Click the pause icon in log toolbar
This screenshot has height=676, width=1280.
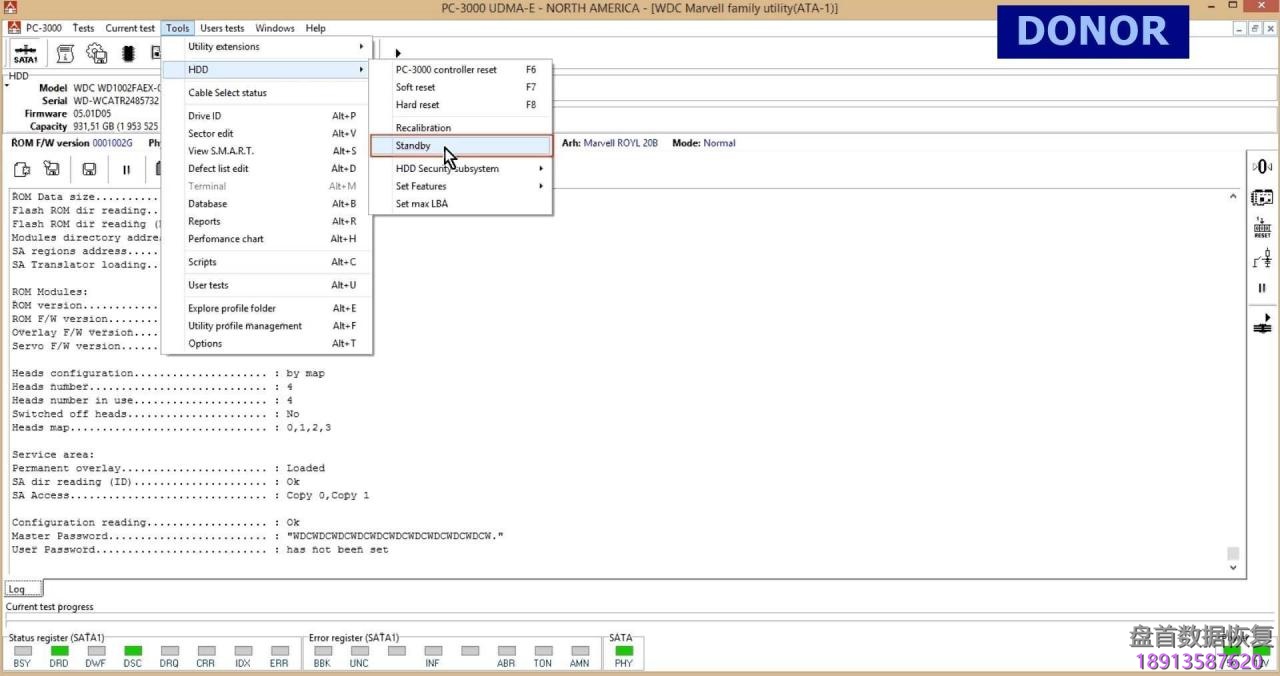tap(126, 169)
